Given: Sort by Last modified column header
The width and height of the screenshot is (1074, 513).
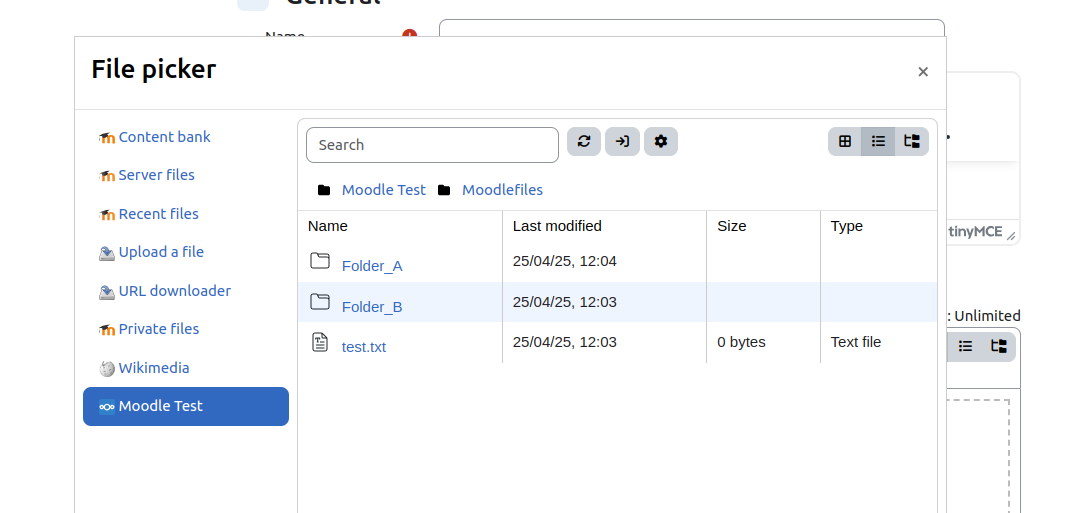Looking at the screenshot, I should pos(557,226).
